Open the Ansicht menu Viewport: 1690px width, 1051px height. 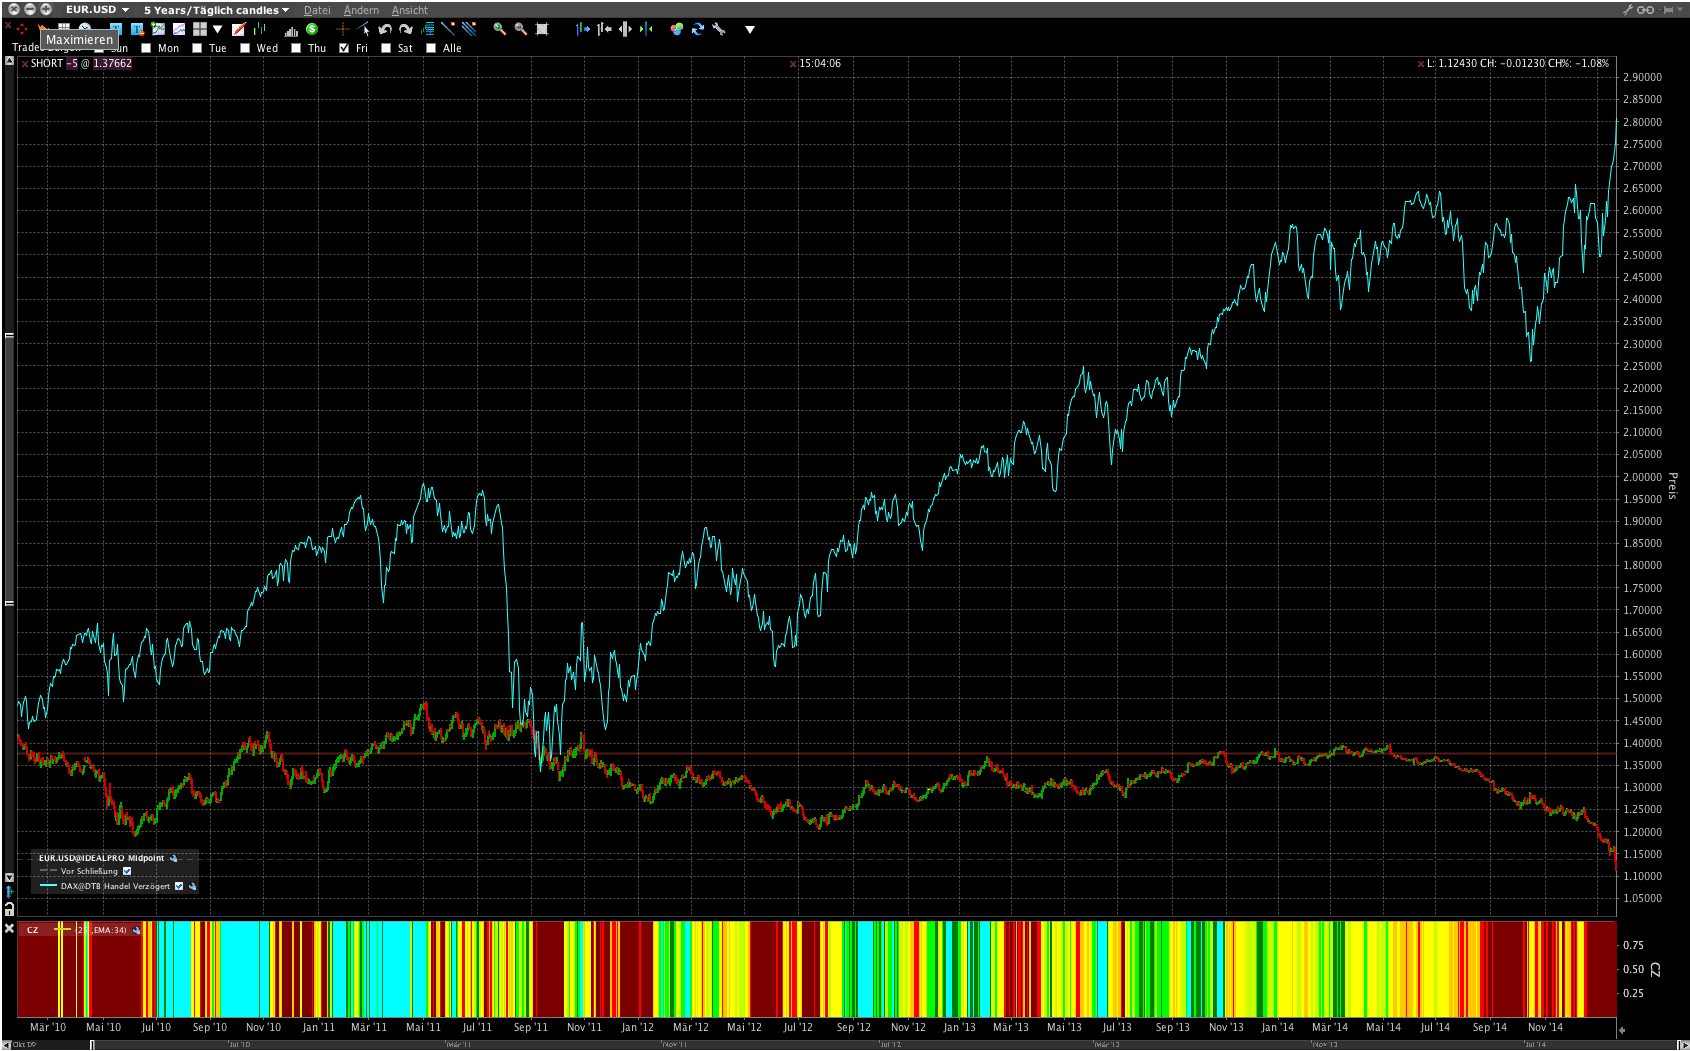coord(410,9)
